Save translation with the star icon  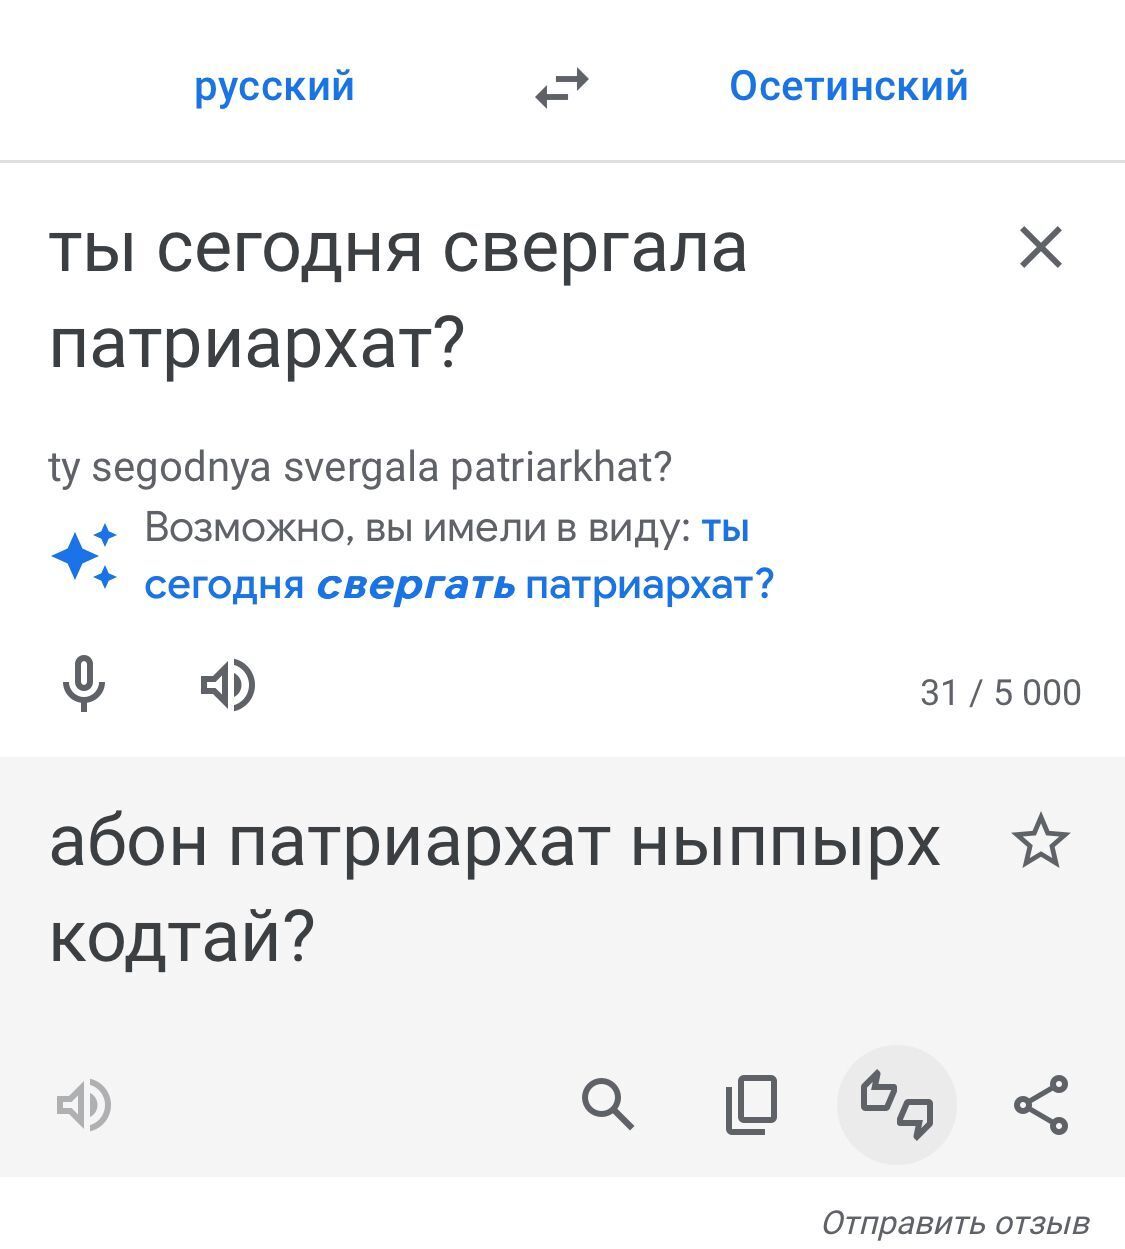pyautogui.click(x=1041, y=841)
